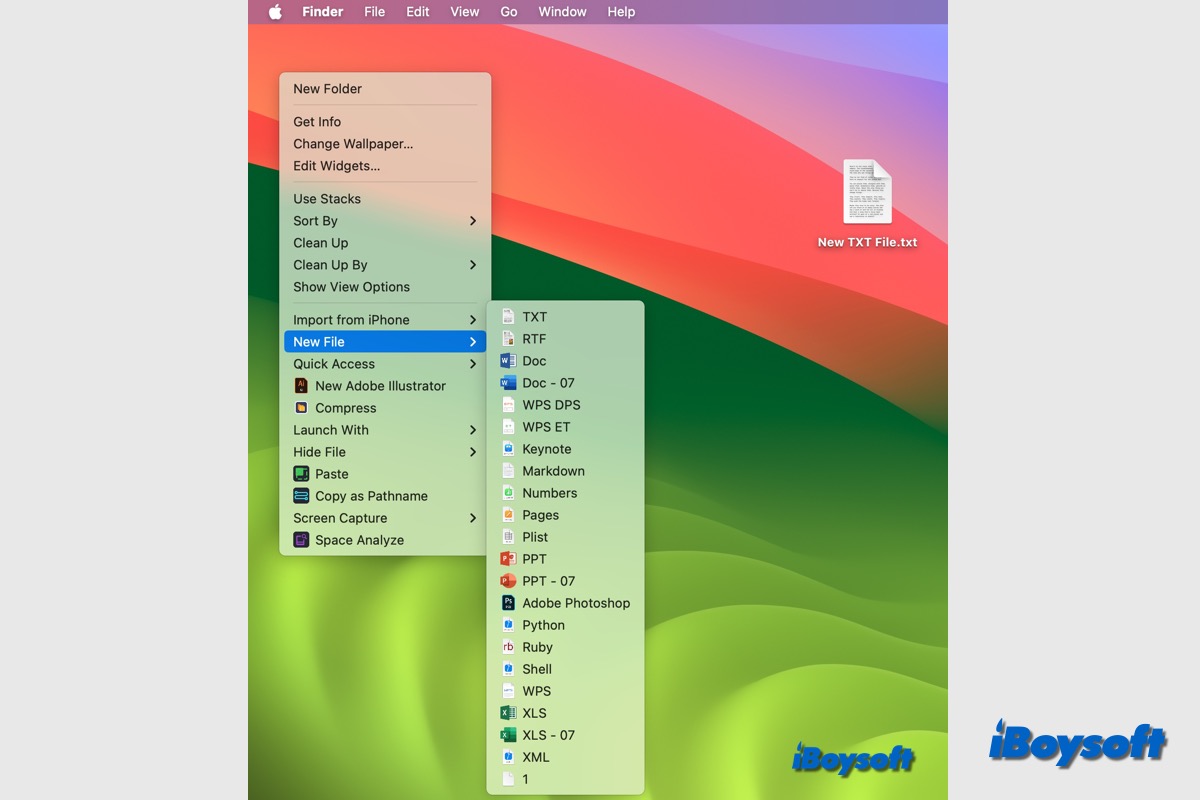Viewport: 1200px width, 800px height.
Task: Create a new Ruby file
Action: pyautogui.click(x=538, y=646)
